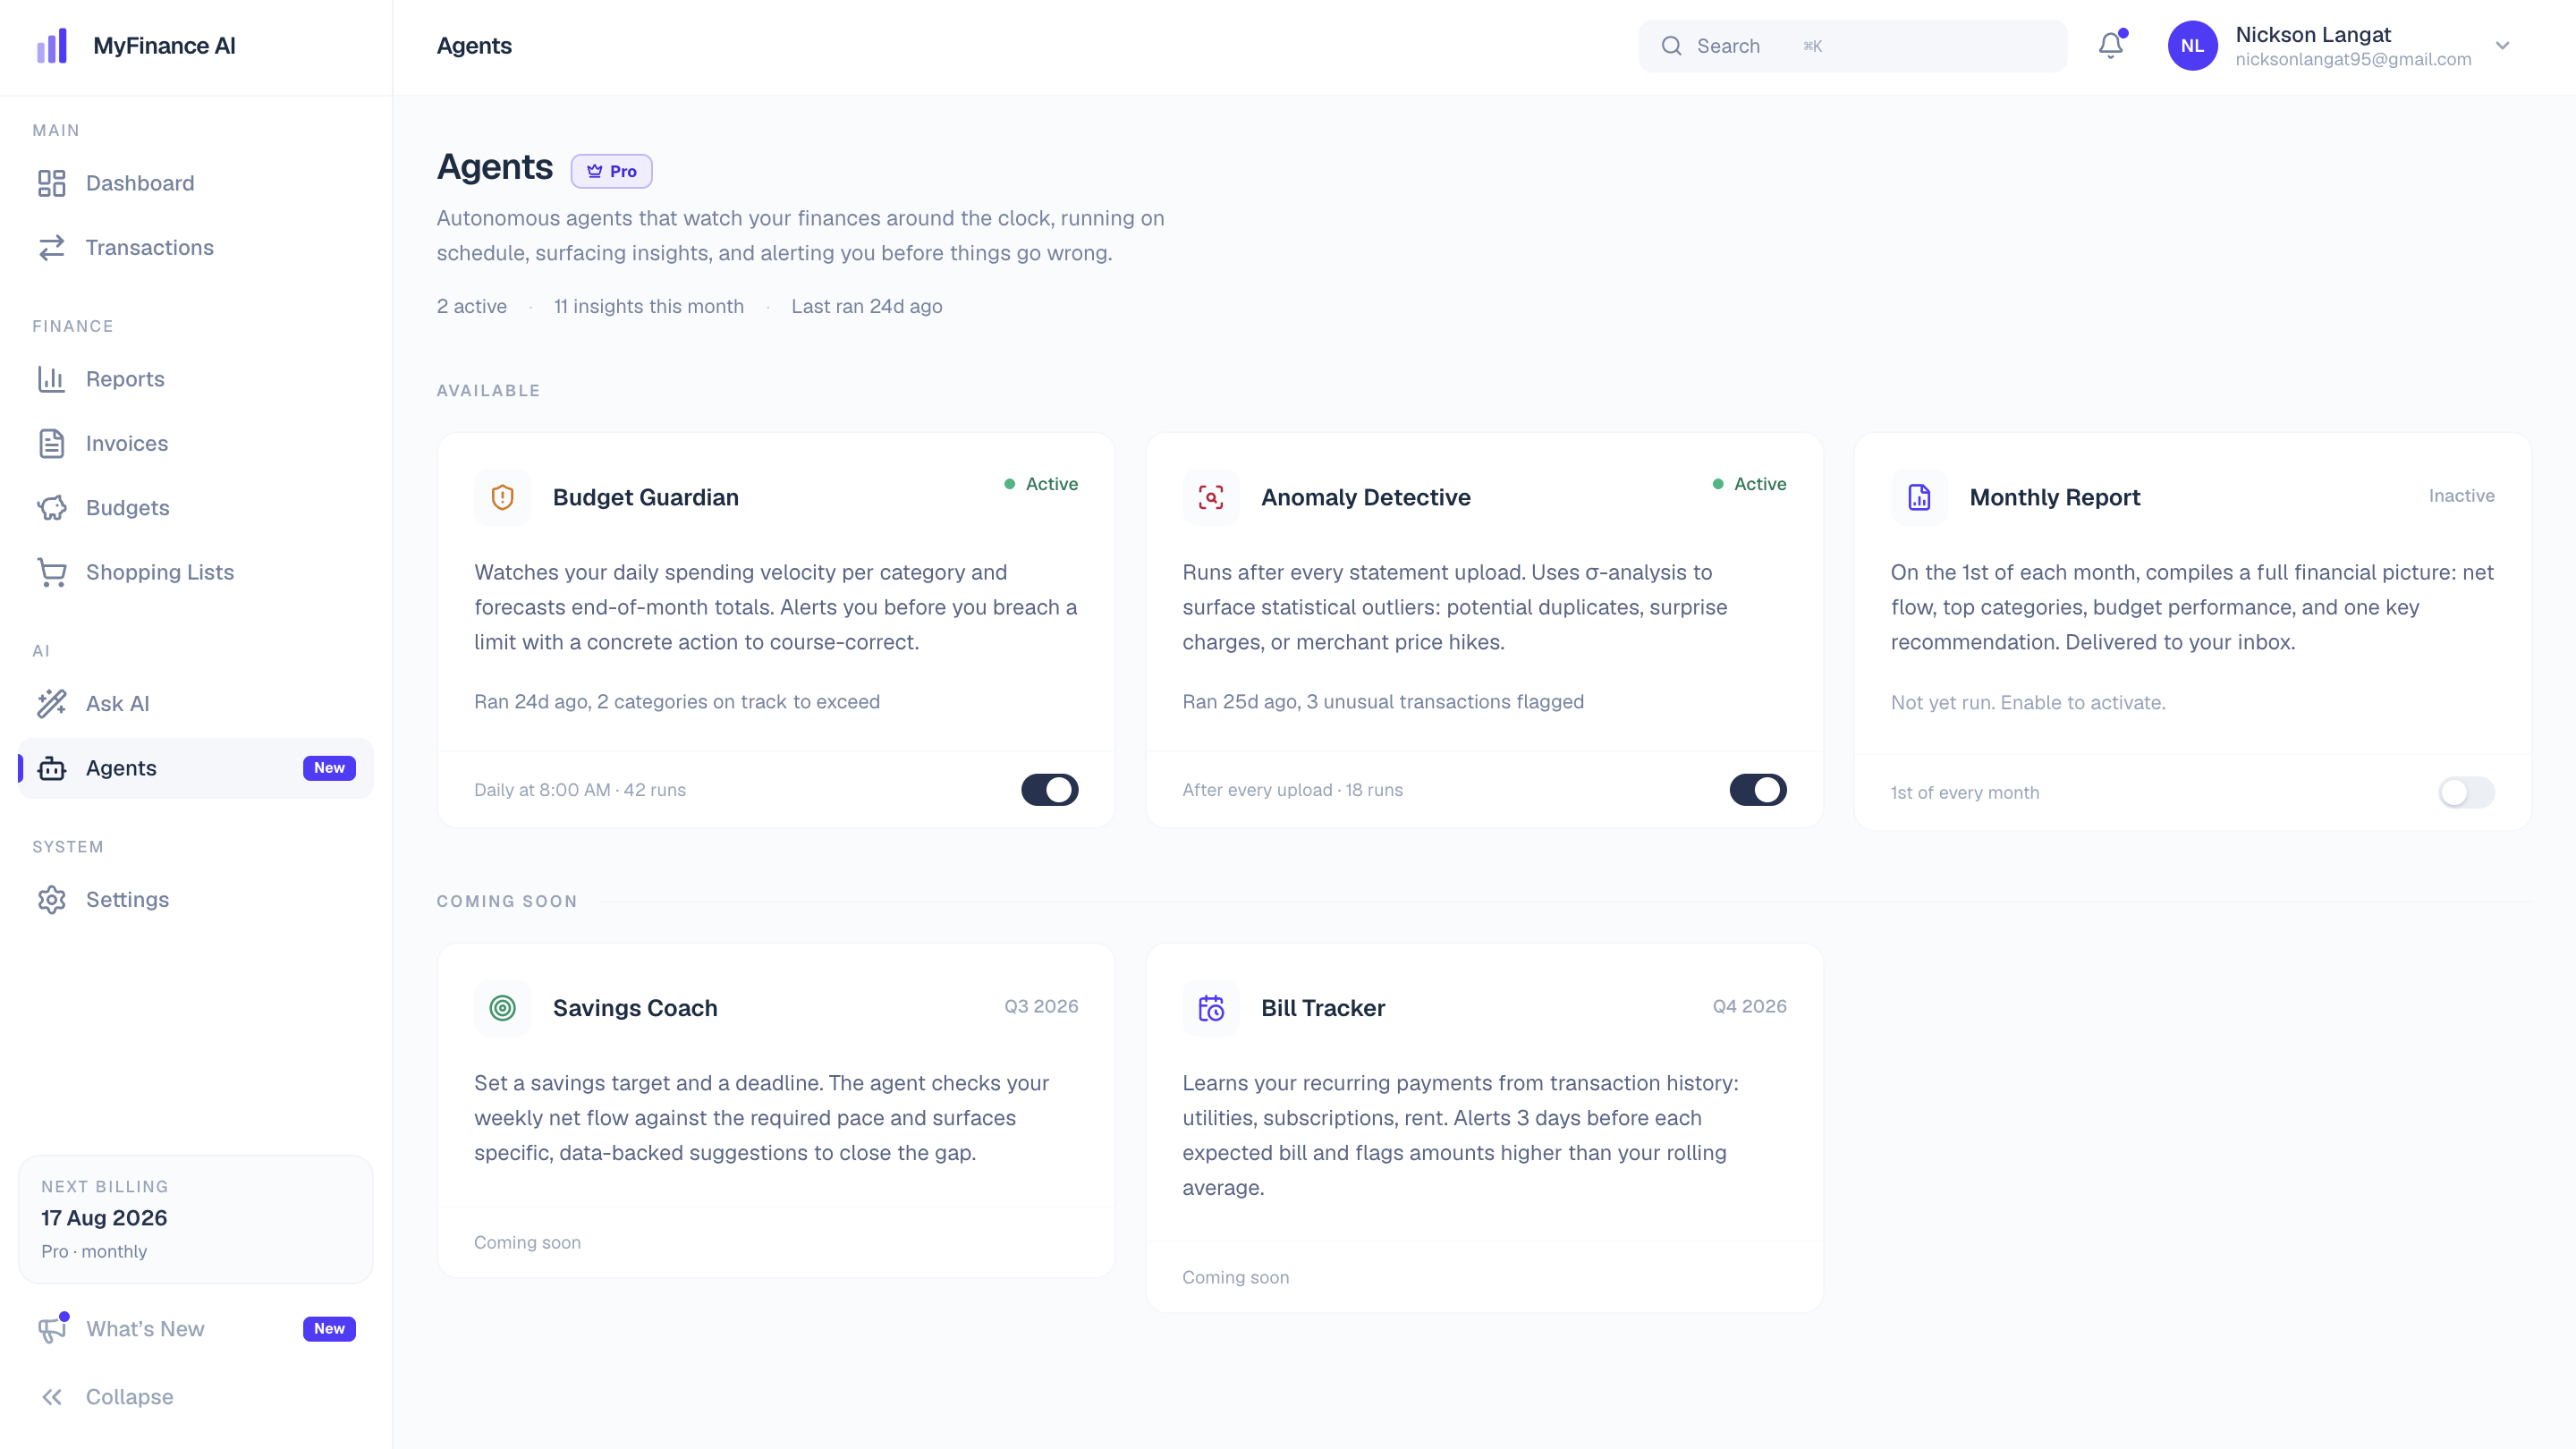Click the Monthly Report file icon
Image resolution: width=2576 pixels, height=1449 pixels.
click(1919, 497)
